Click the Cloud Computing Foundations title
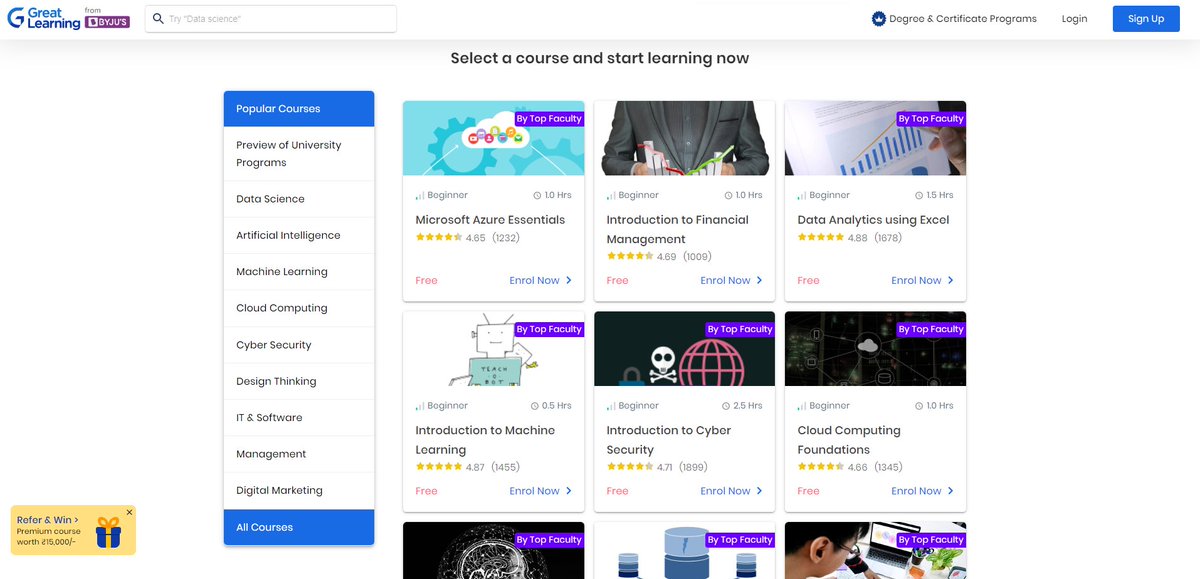The height and width of the screenshot is (579, 1200). pyautogui.click(x=849, y=440)
